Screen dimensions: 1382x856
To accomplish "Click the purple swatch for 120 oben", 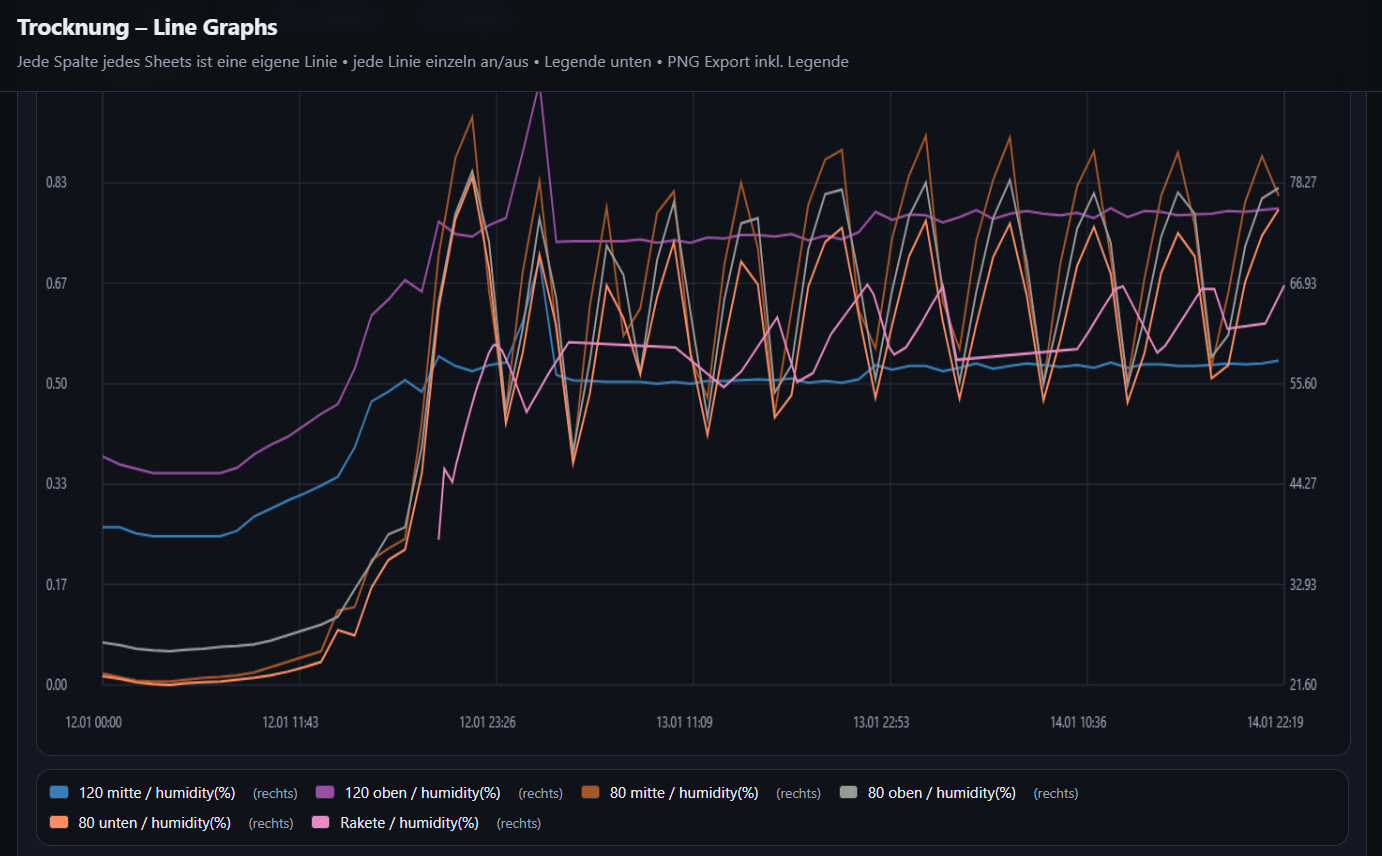I will (x=325, y=793).
